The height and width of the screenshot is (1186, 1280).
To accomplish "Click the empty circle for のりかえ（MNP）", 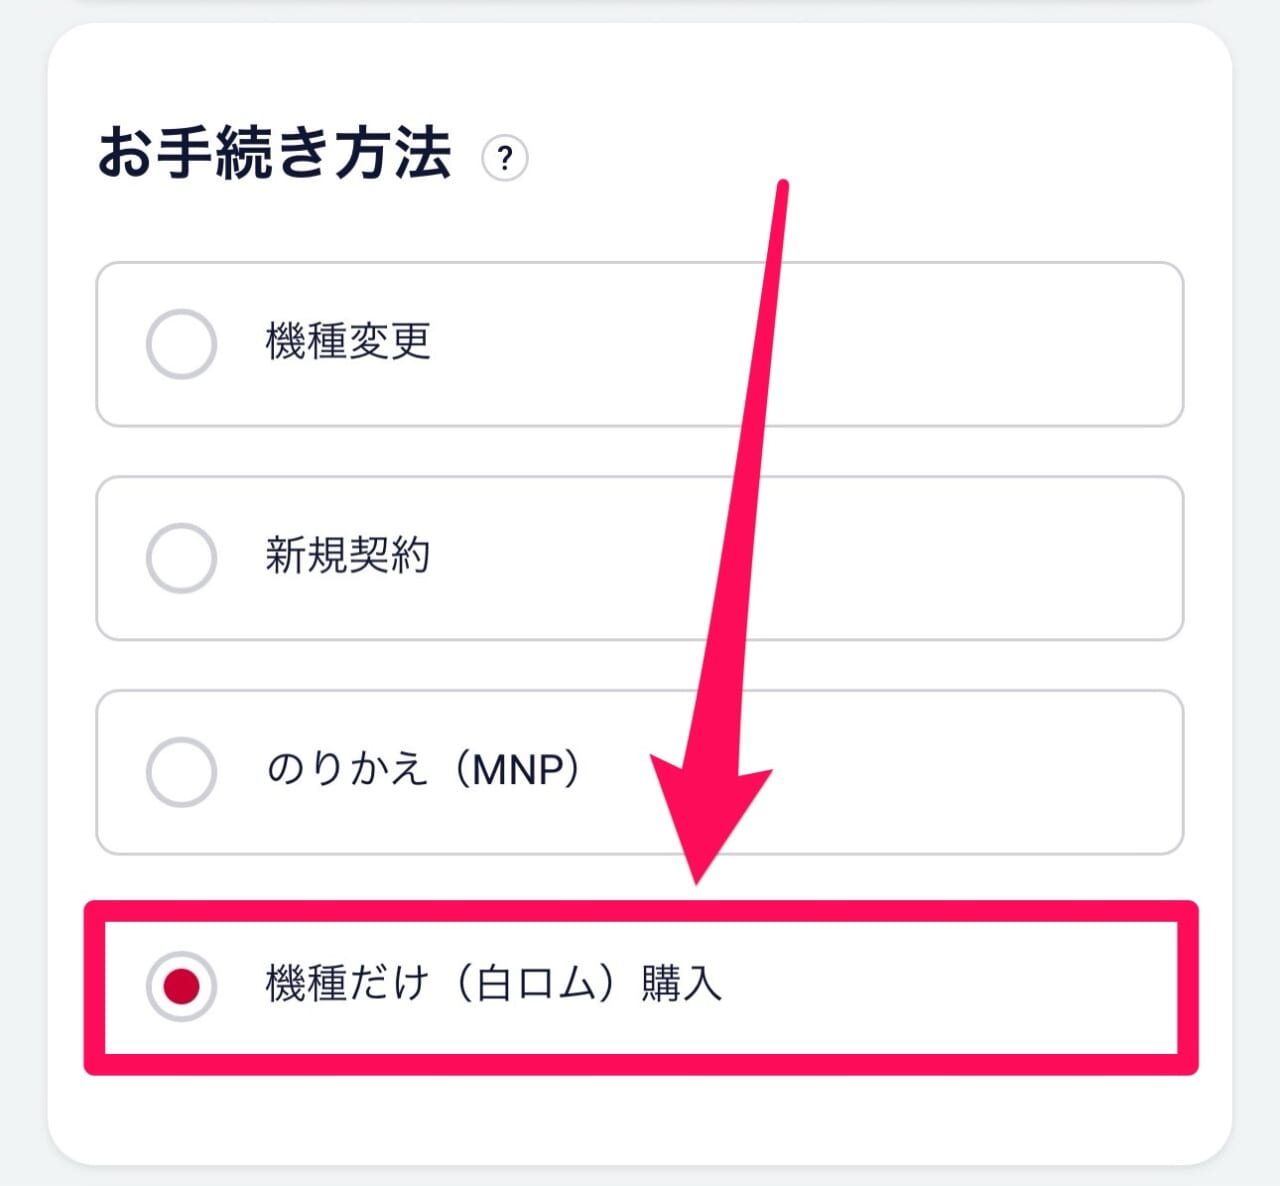I will (x=180, y=770).
